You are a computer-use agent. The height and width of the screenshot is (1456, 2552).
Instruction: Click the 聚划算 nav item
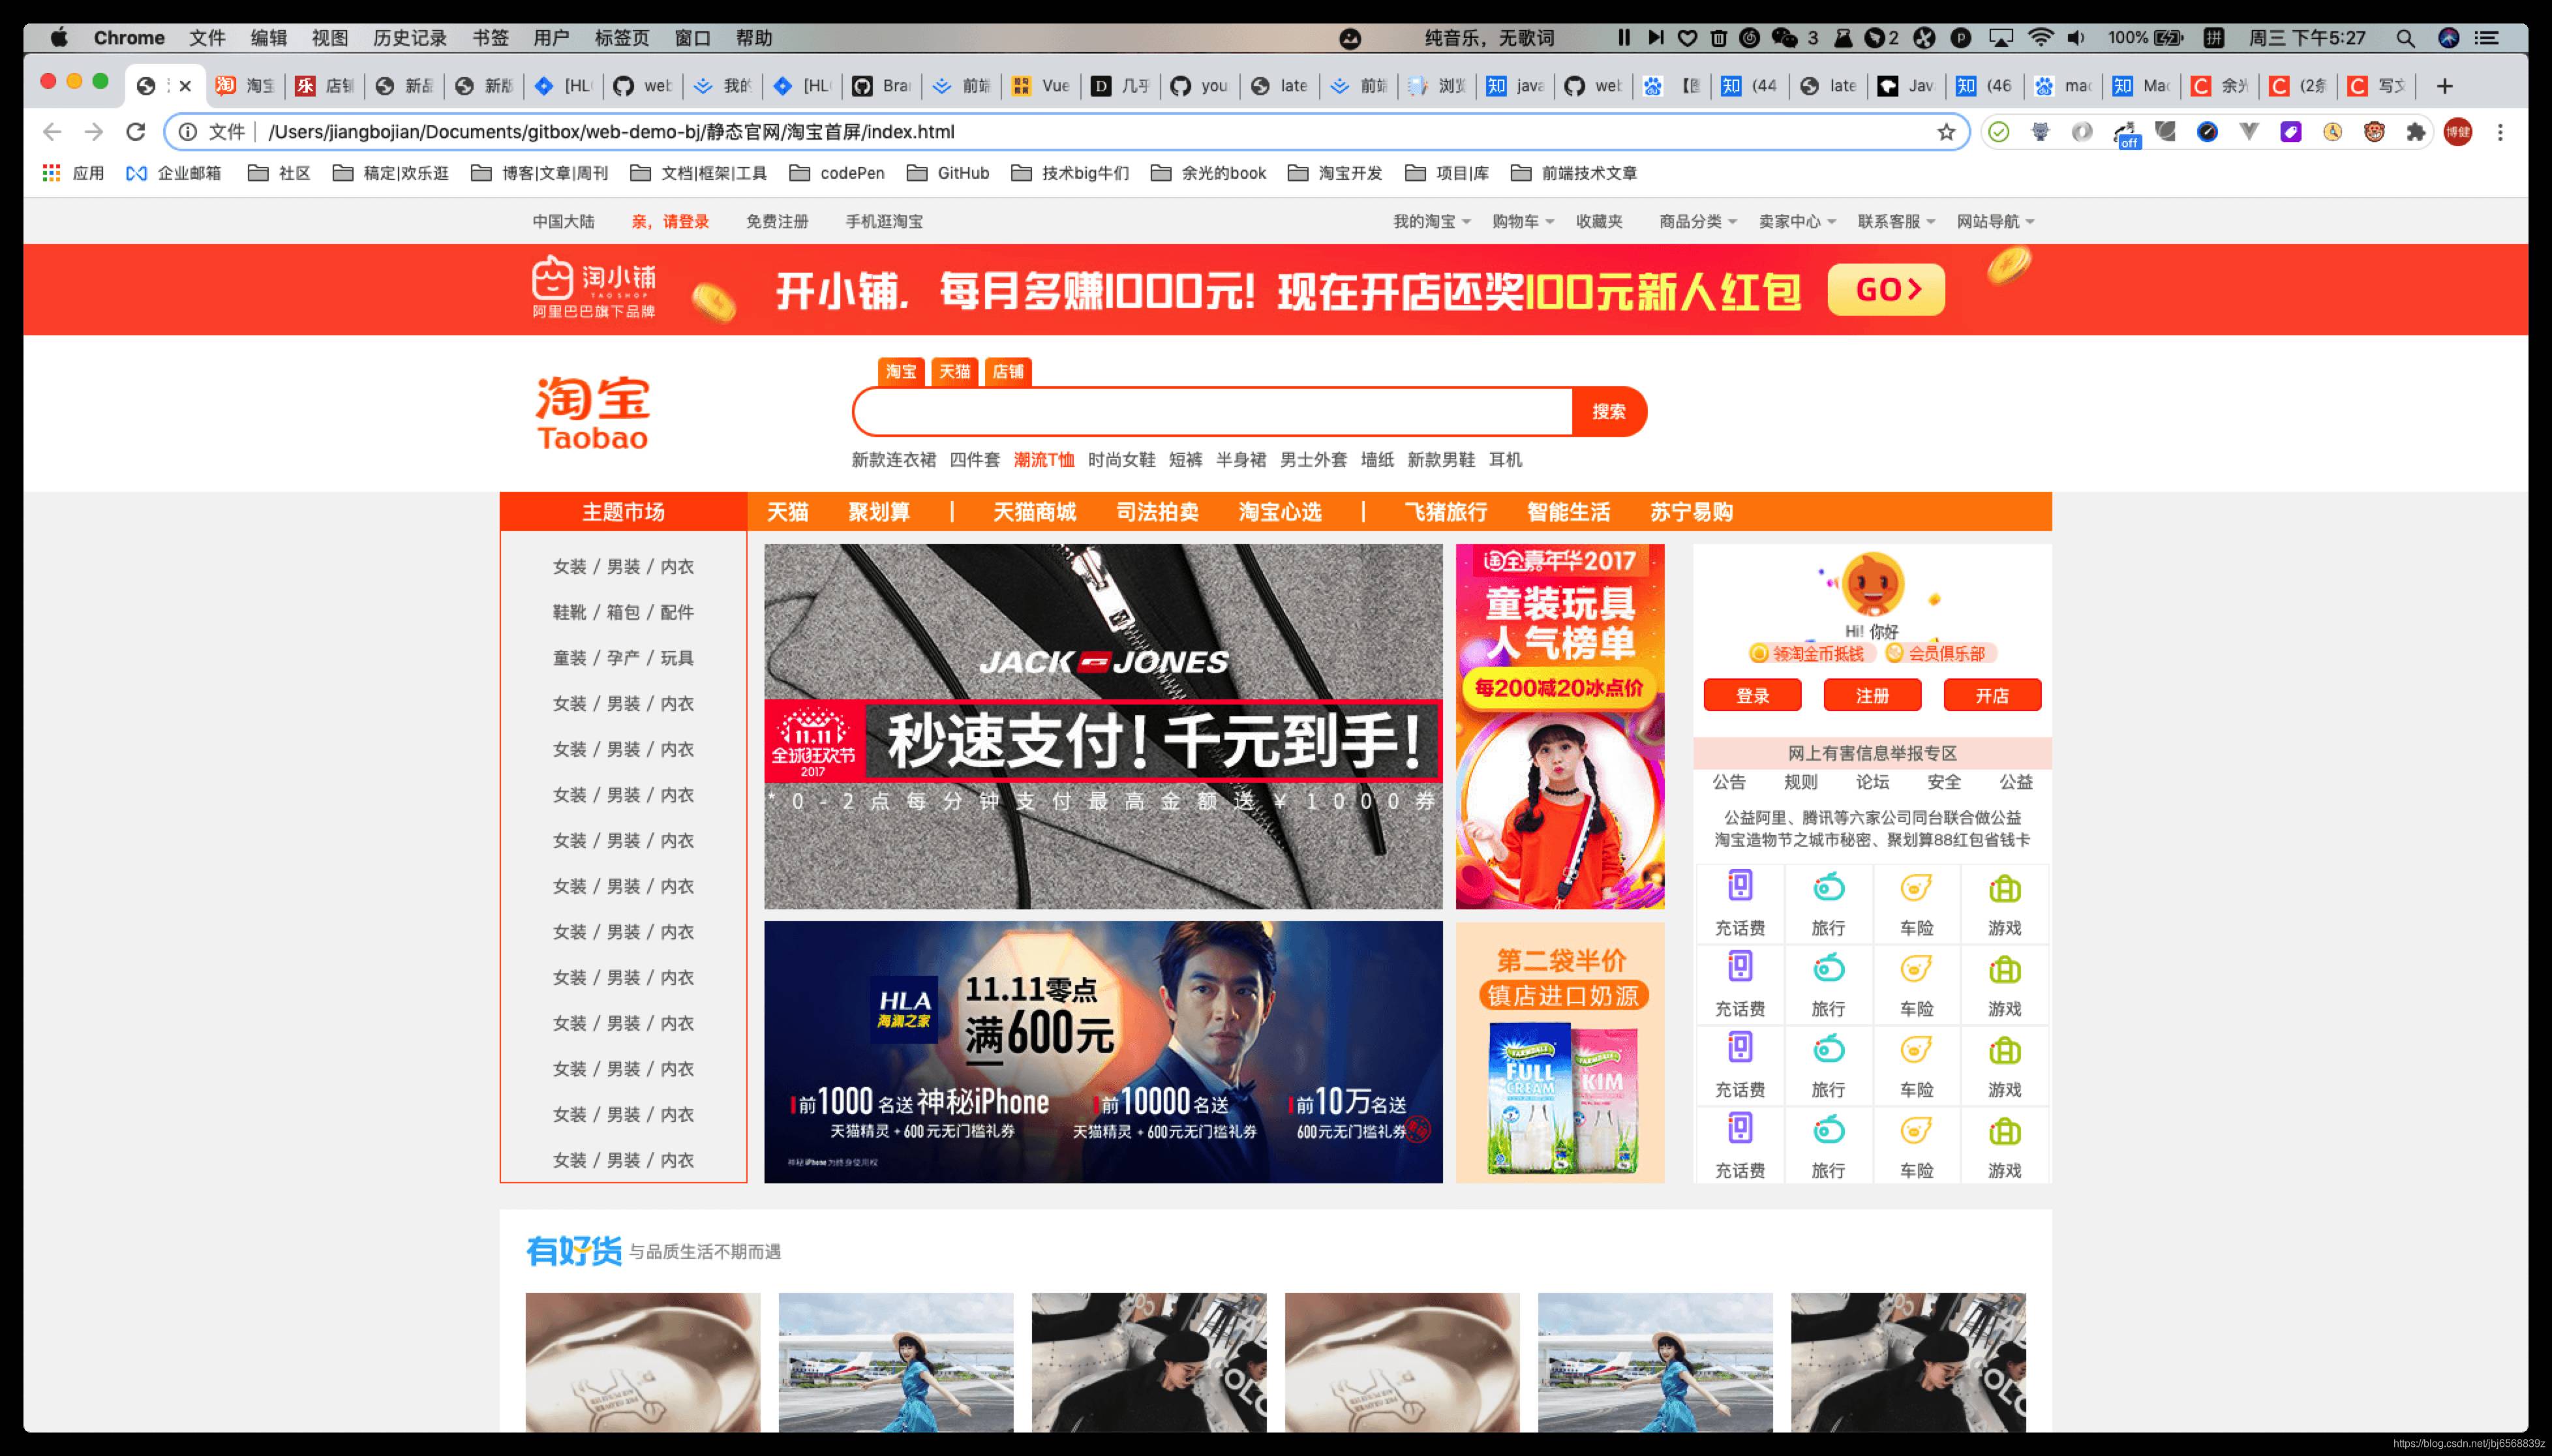click(879, 512)
